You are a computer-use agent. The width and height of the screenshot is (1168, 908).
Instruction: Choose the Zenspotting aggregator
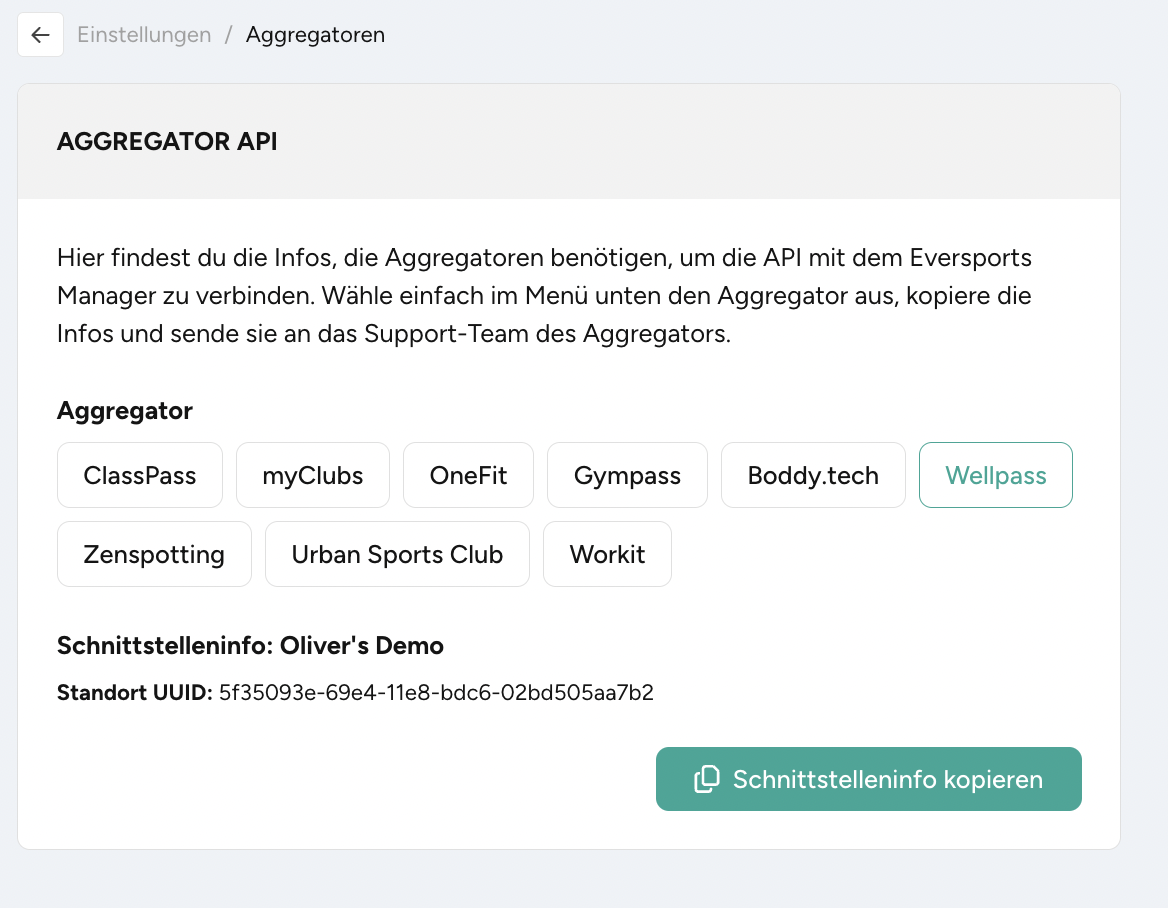tap(154, 554)
